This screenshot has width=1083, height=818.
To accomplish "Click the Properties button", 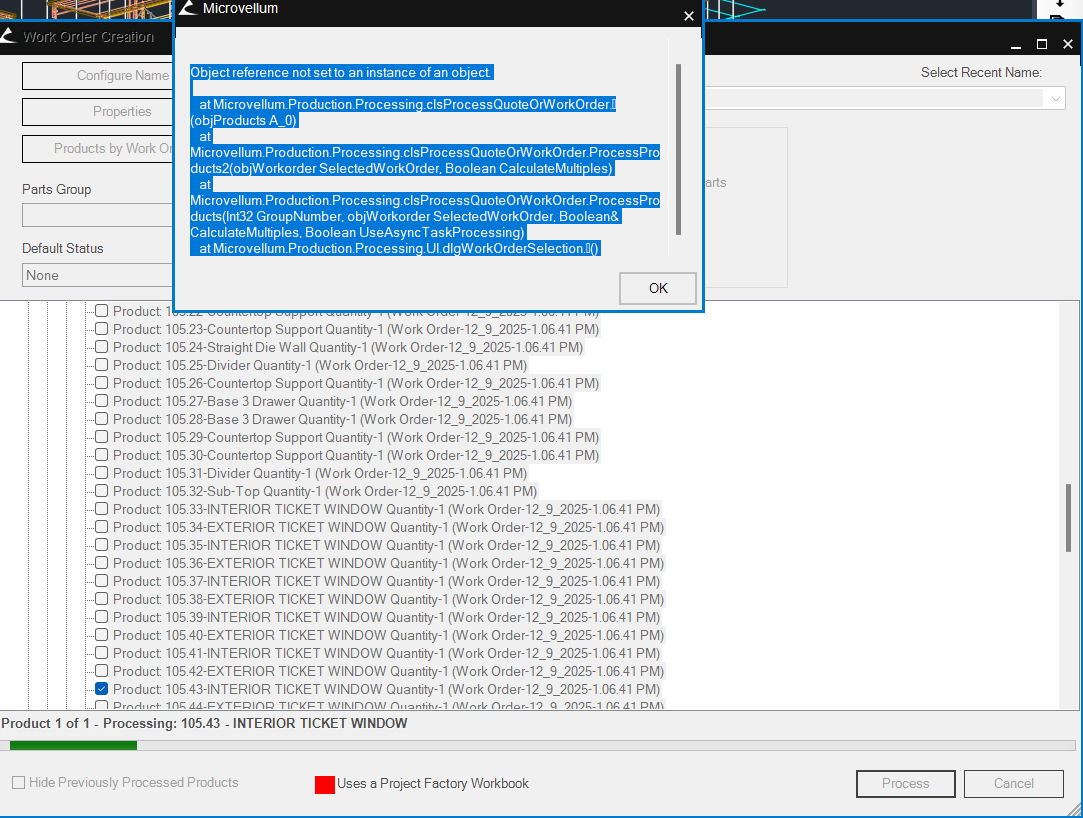I will (98, 112).
